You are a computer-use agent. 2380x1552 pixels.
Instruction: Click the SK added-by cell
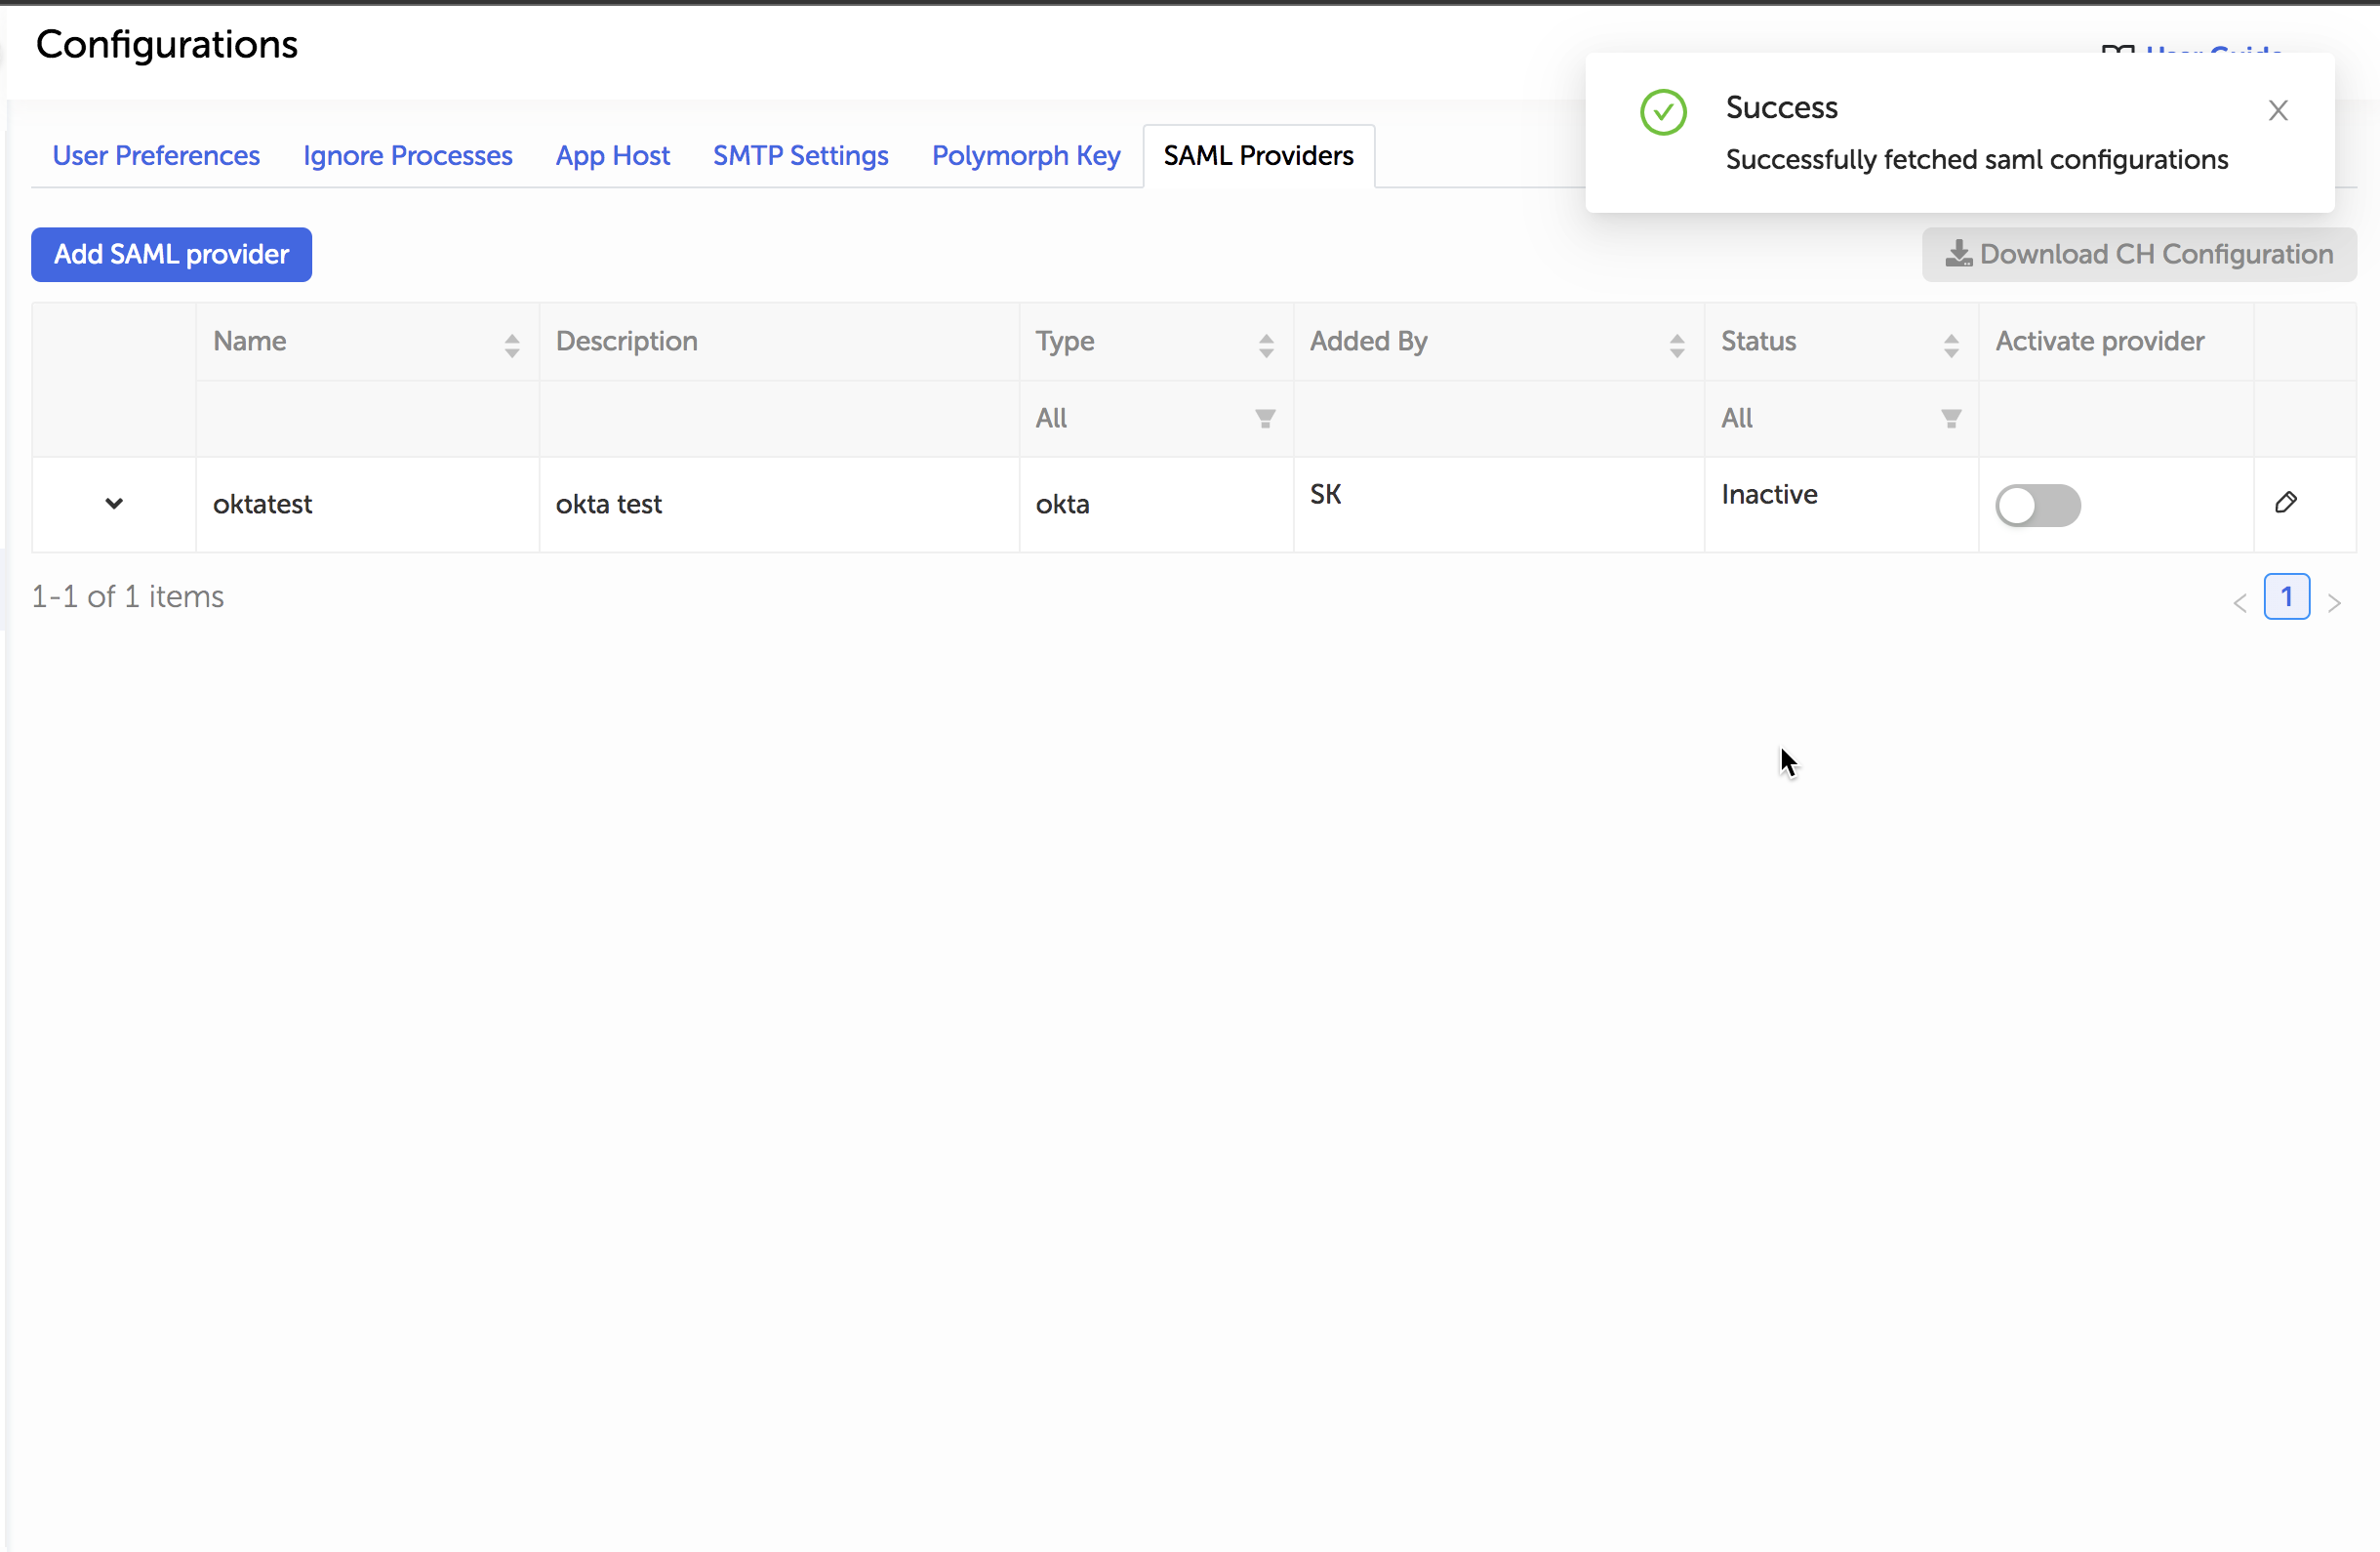tap(1499, 504)
